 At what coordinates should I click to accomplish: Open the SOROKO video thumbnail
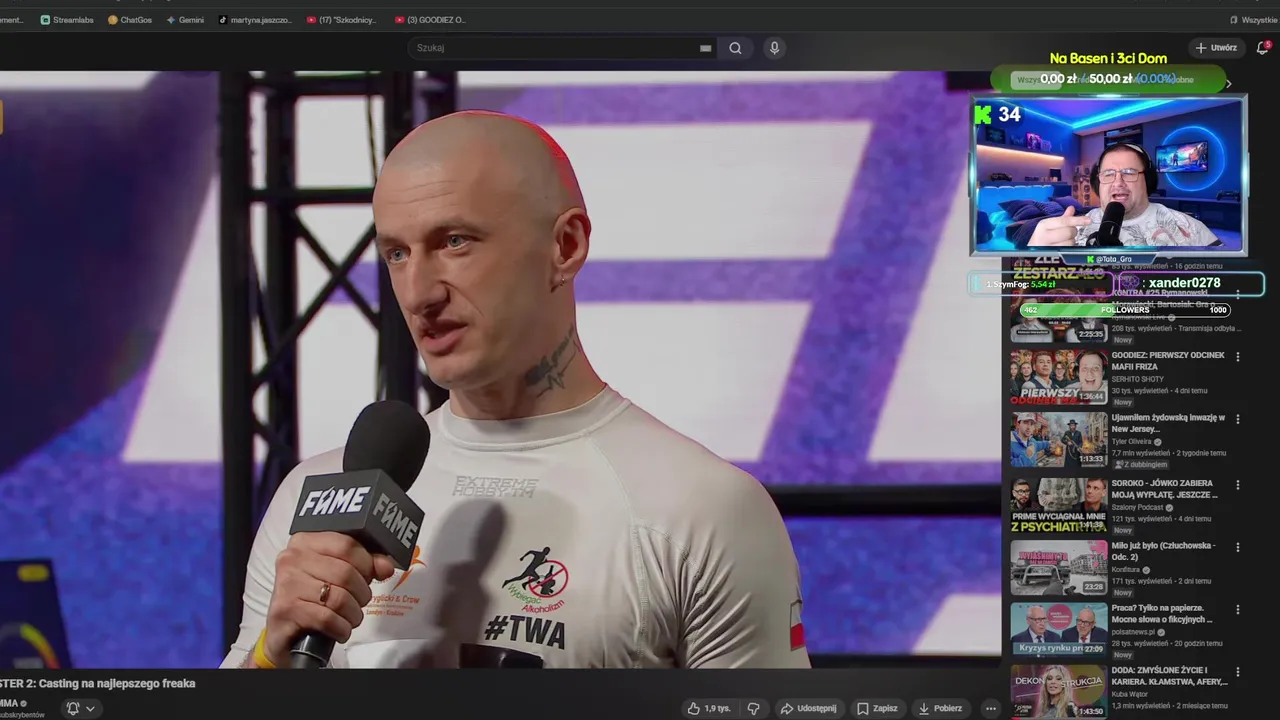(1059, 506)
